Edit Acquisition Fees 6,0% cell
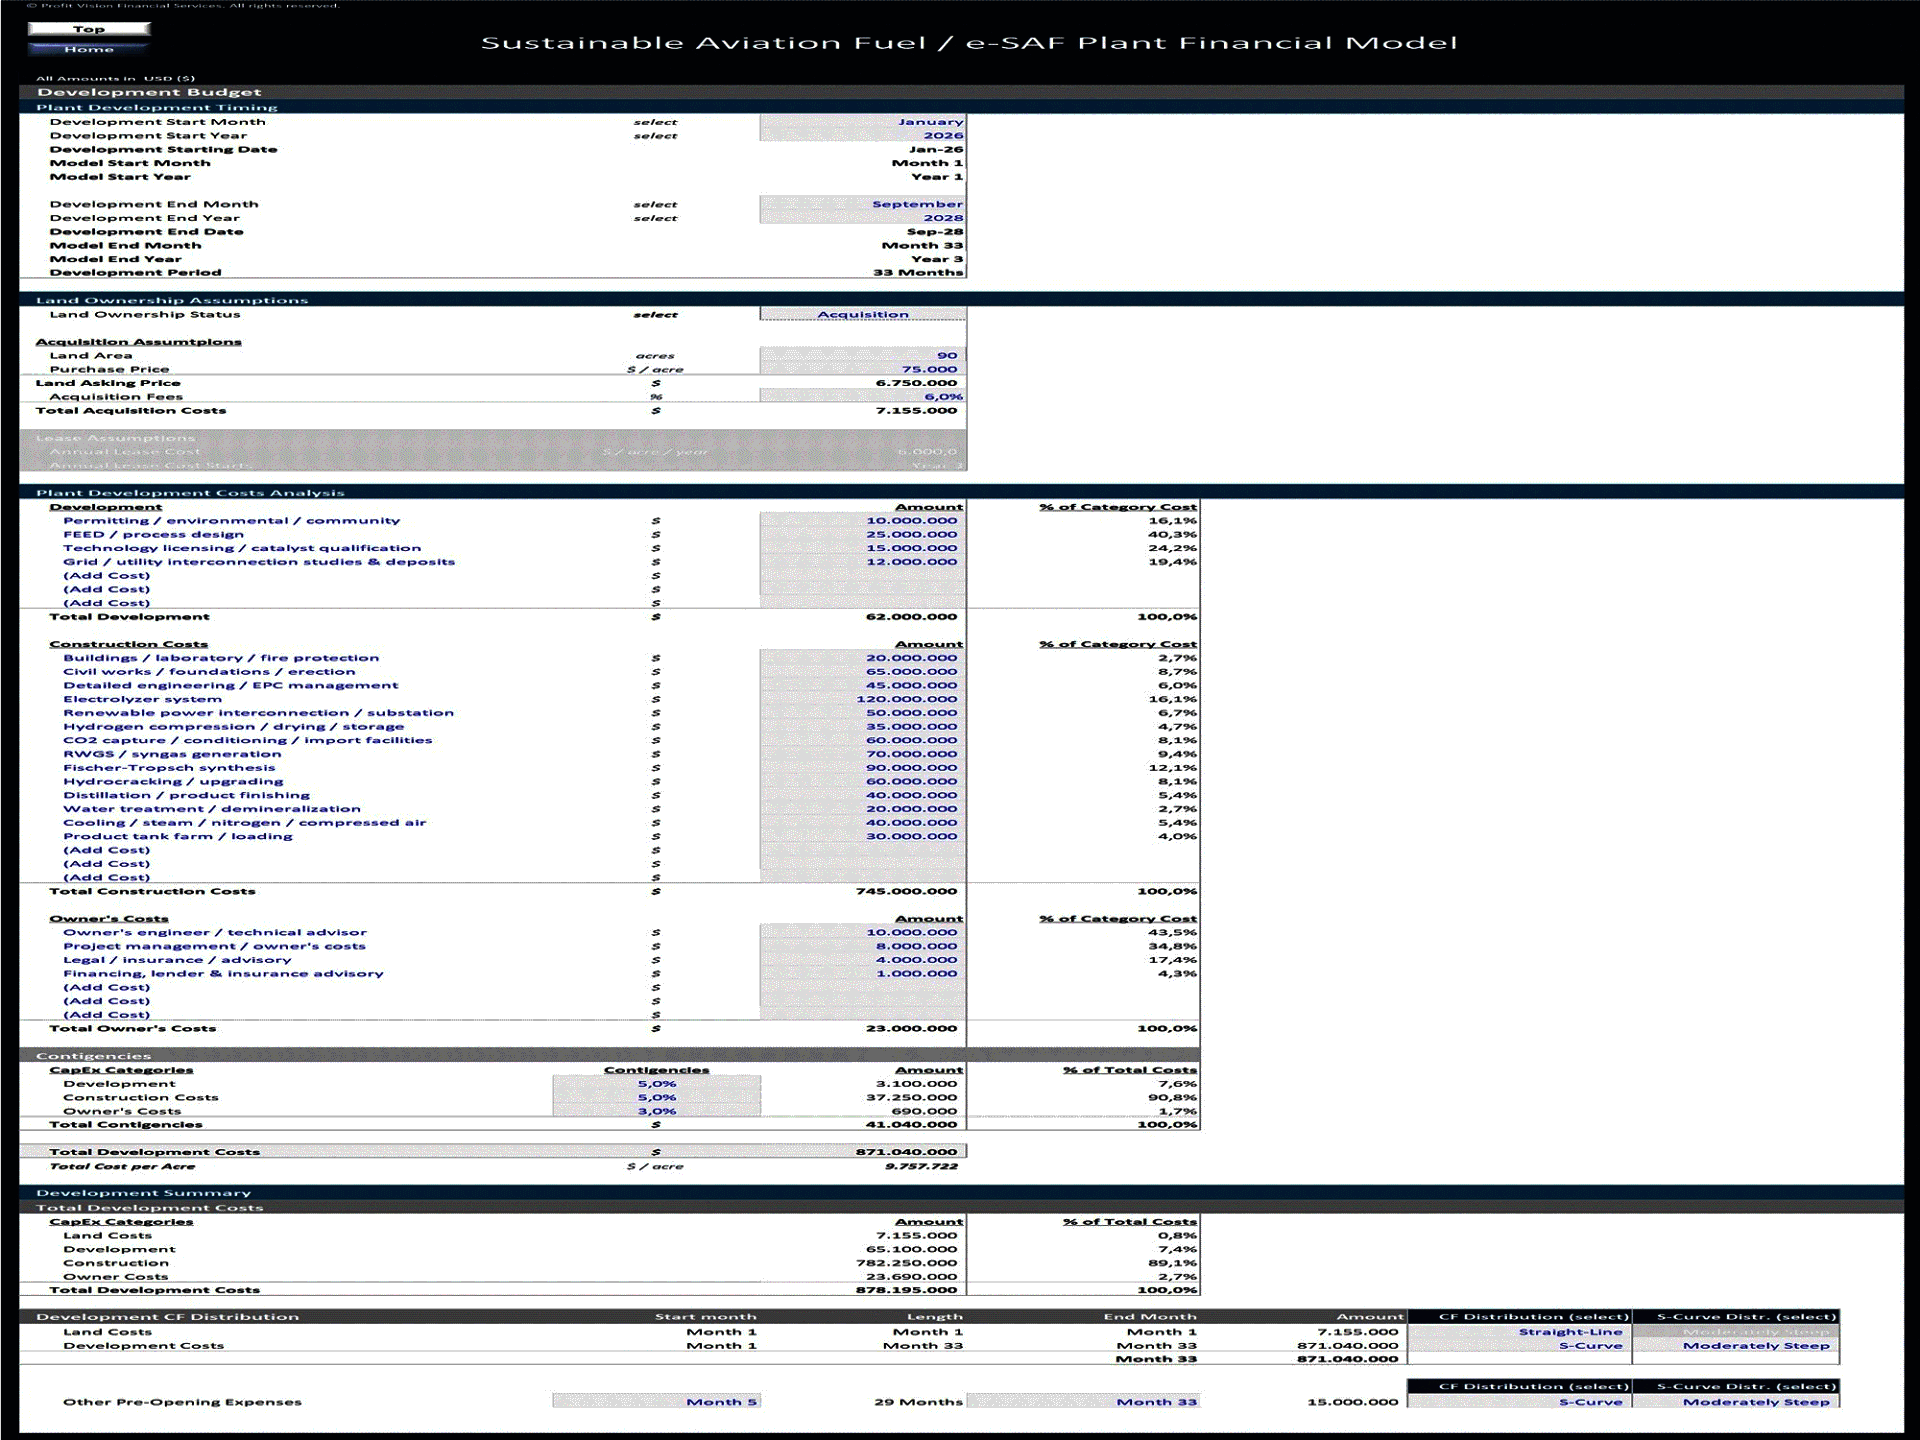This screenshot has width=1920, height=1440. pos(862,397)
